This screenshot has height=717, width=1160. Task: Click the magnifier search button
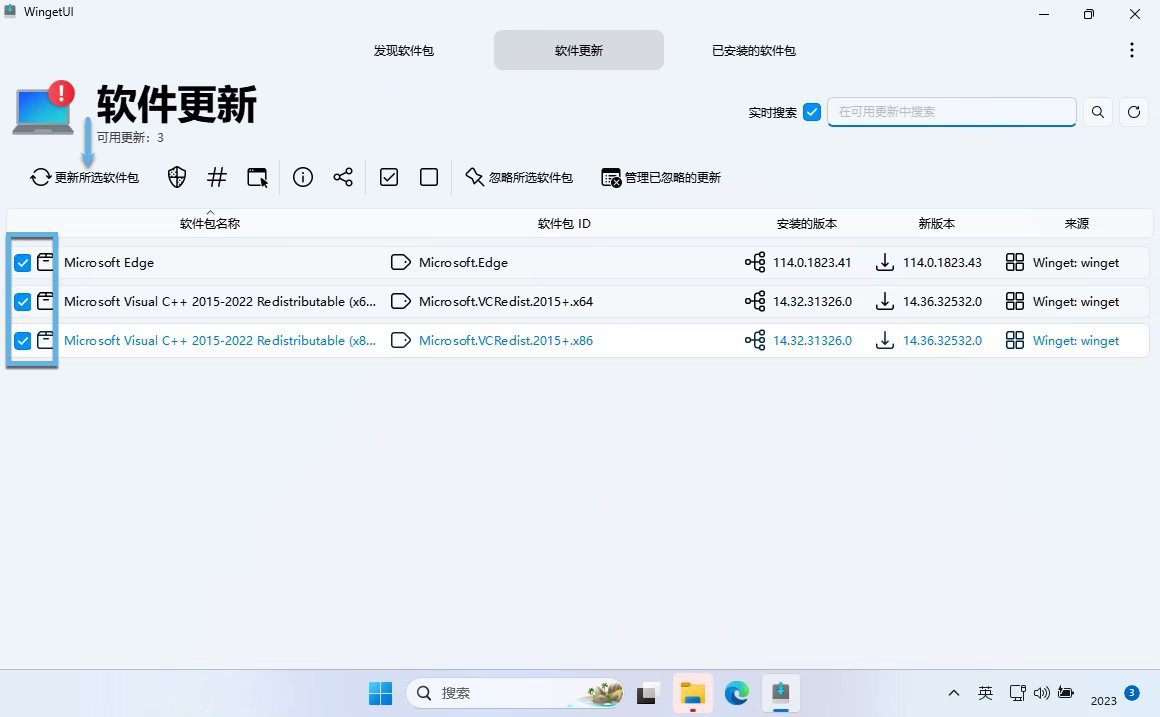point(1098,112)
